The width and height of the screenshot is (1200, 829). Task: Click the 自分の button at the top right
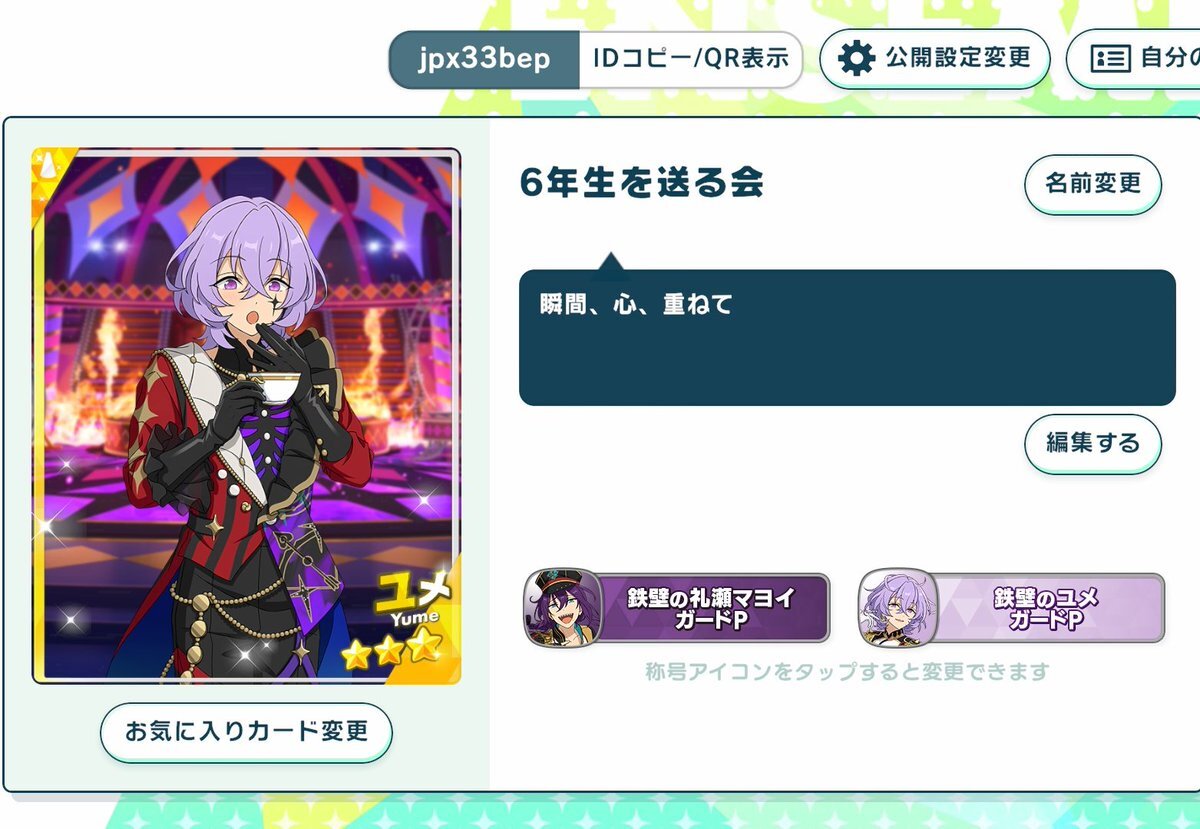click(1133, 58)
